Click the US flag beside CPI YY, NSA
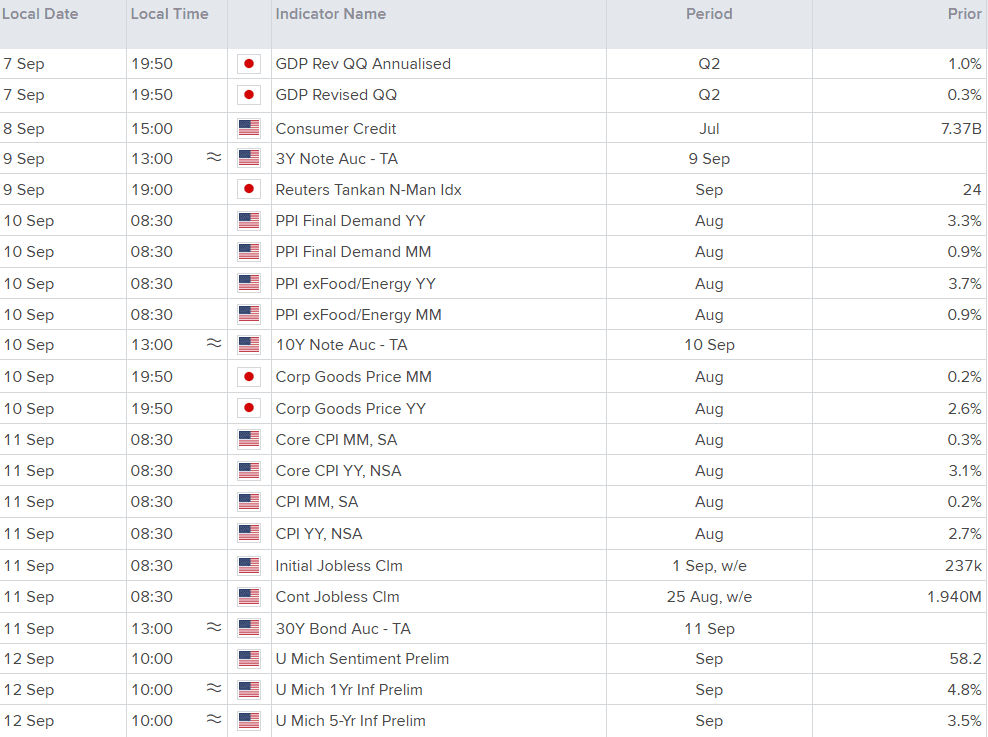988x737 pixels. (249, 534)
